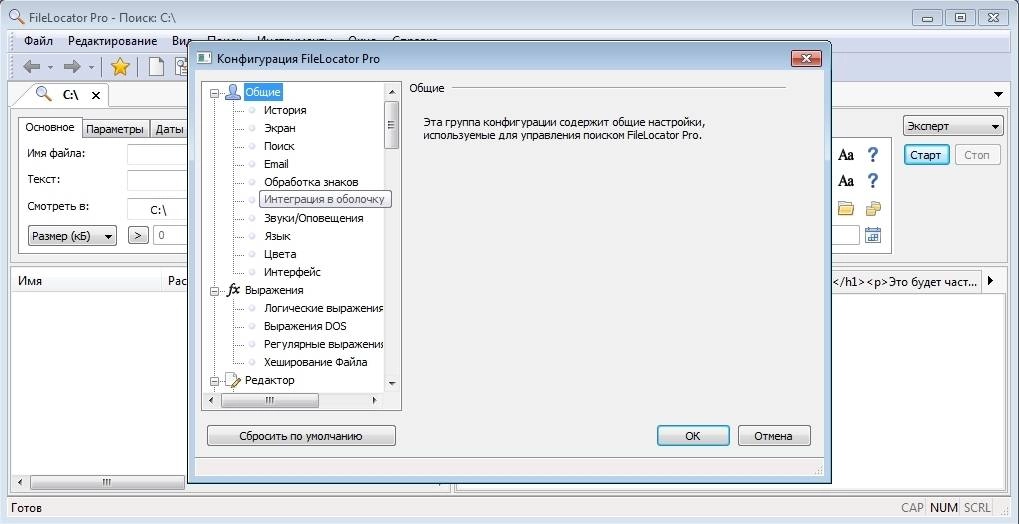This screenshot has height=524, width=1019.
Task: Click the results pane horizontal scrollbar
Action: 107,482
